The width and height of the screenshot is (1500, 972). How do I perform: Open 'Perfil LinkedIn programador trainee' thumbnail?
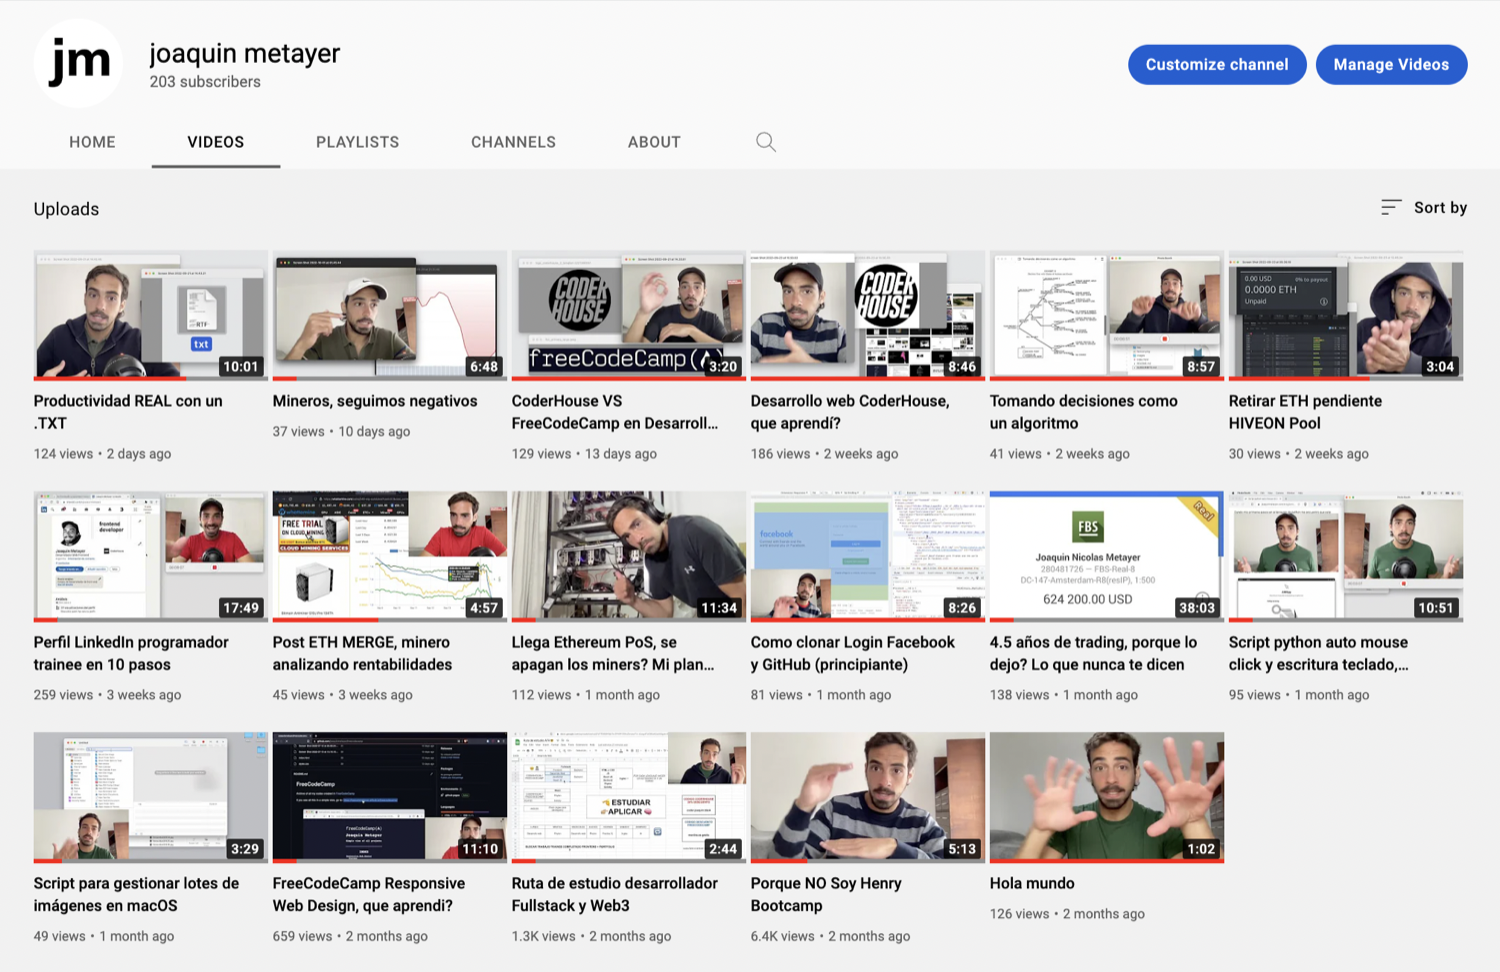tap(150, 555)
